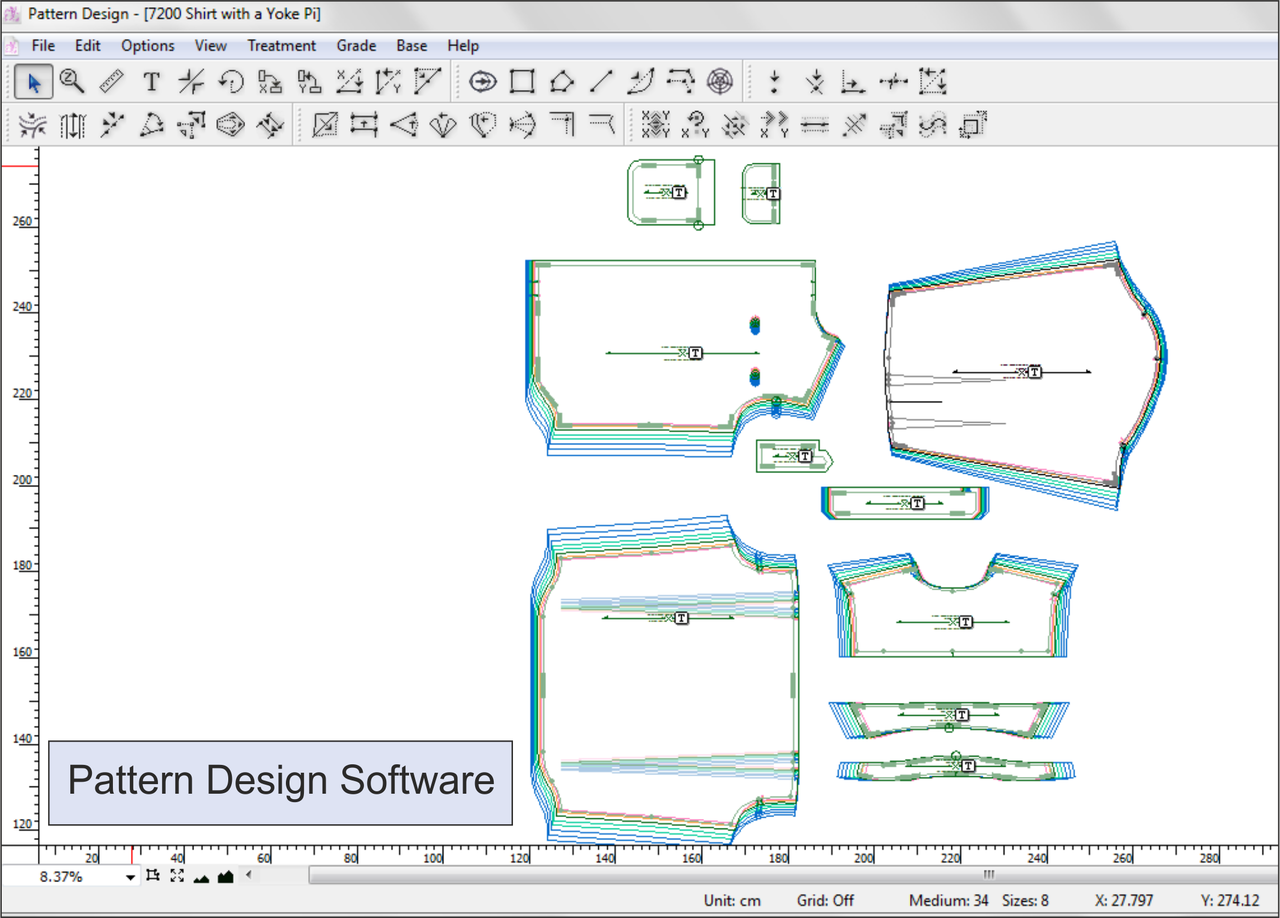This screenshot has width=1280, height=918.
Task: Open the Grade menu
Action: pyautogui.click(x=356, y=46)
